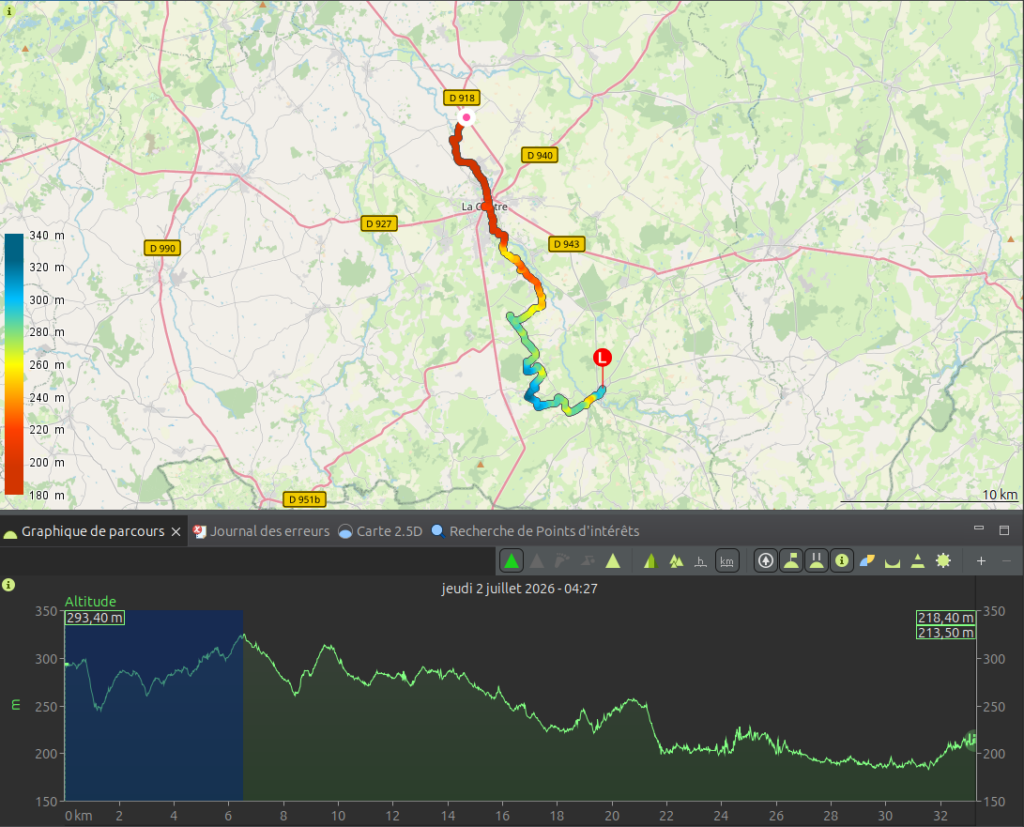This screenshot has width=1024, height=827.
Task: Click the dark-green split triangle icon
Action: coord(650,560)
